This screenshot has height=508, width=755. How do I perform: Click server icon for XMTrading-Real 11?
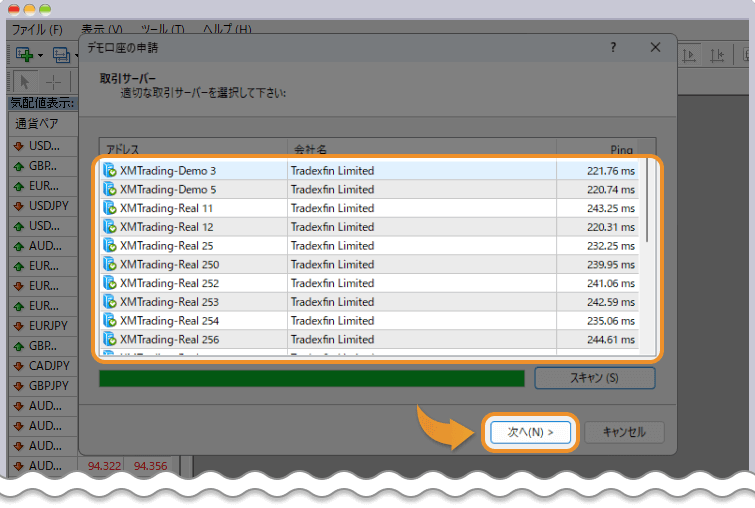[x=110, y=208]
